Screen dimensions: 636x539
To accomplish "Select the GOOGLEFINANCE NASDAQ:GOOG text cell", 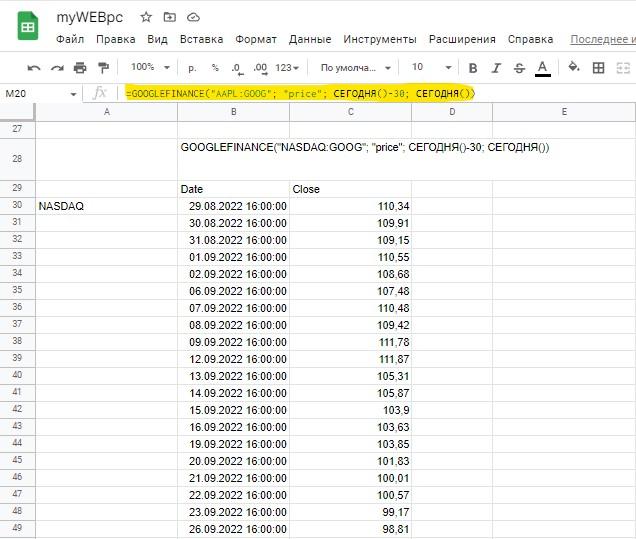I will 365,147.
